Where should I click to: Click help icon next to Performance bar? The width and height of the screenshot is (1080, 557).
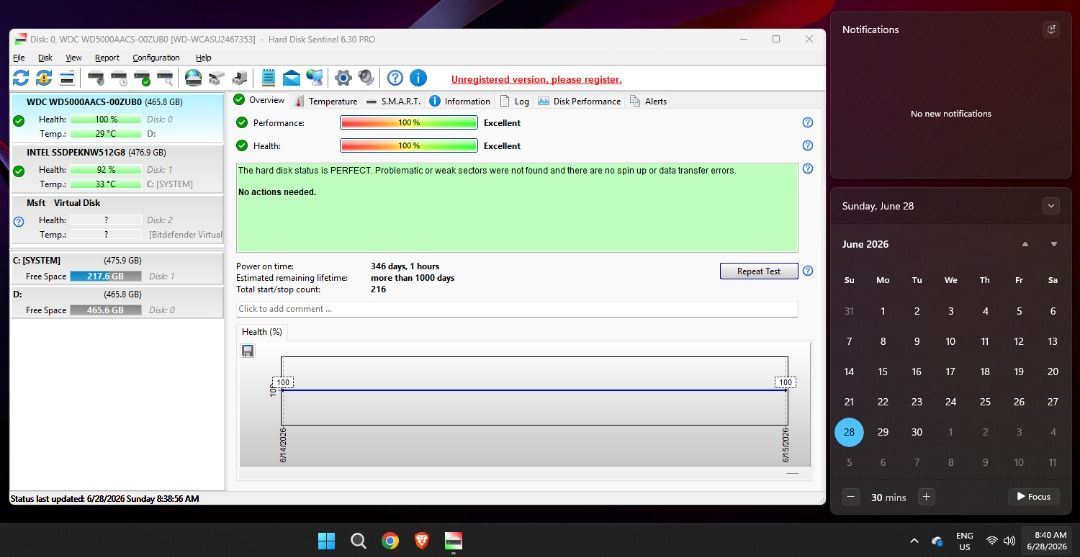808,123
